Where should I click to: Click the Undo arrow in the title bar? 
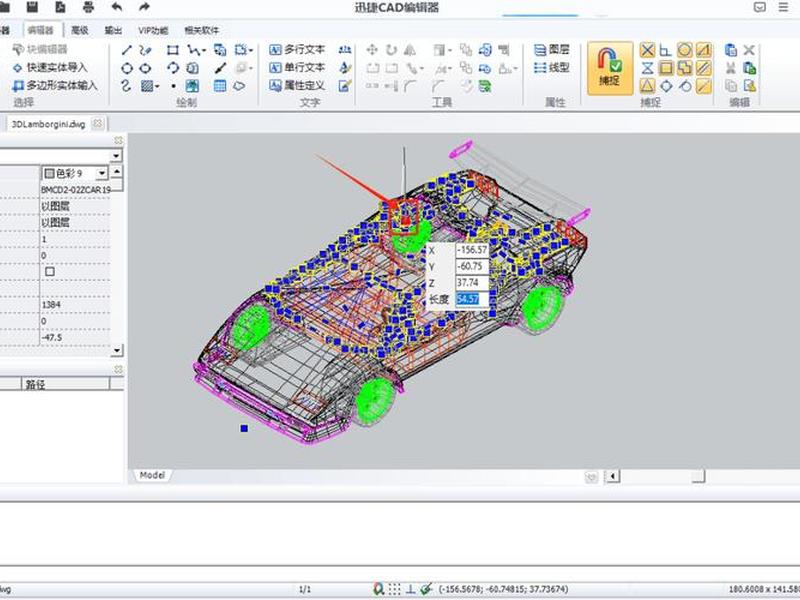117,7
